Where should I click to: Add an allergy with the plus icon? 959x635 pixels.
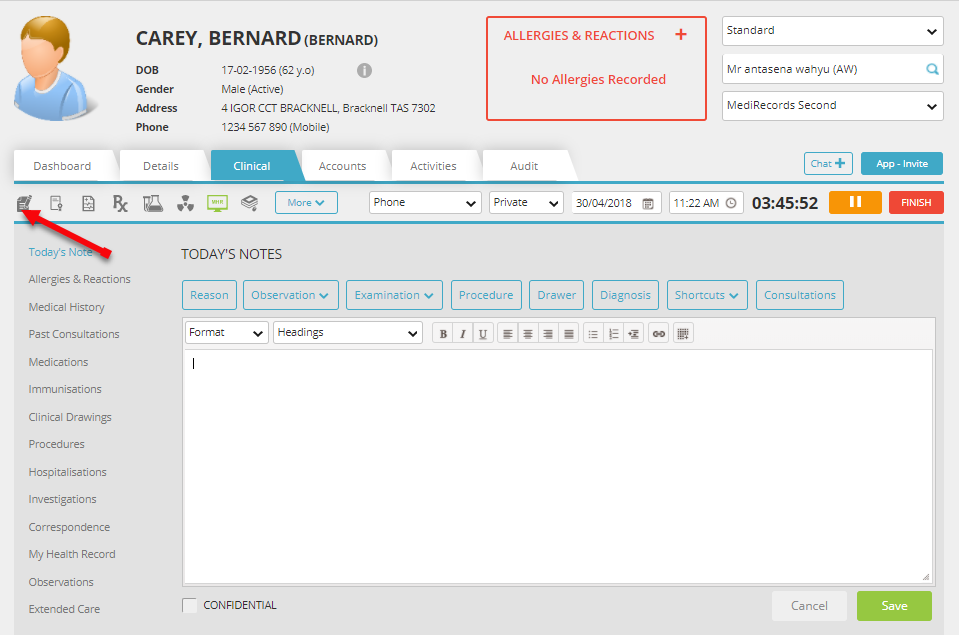681,34
